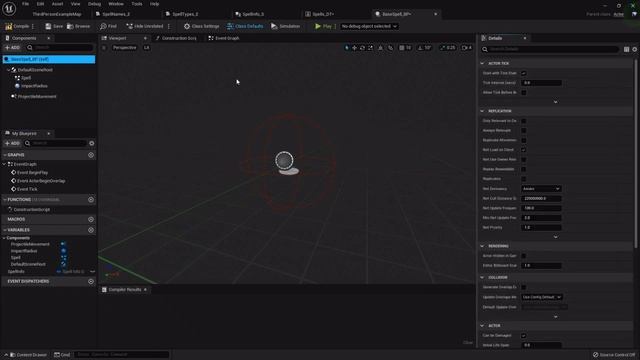640x360 pixels.
Task: Open Class Settings
Action: click(201, 26)
